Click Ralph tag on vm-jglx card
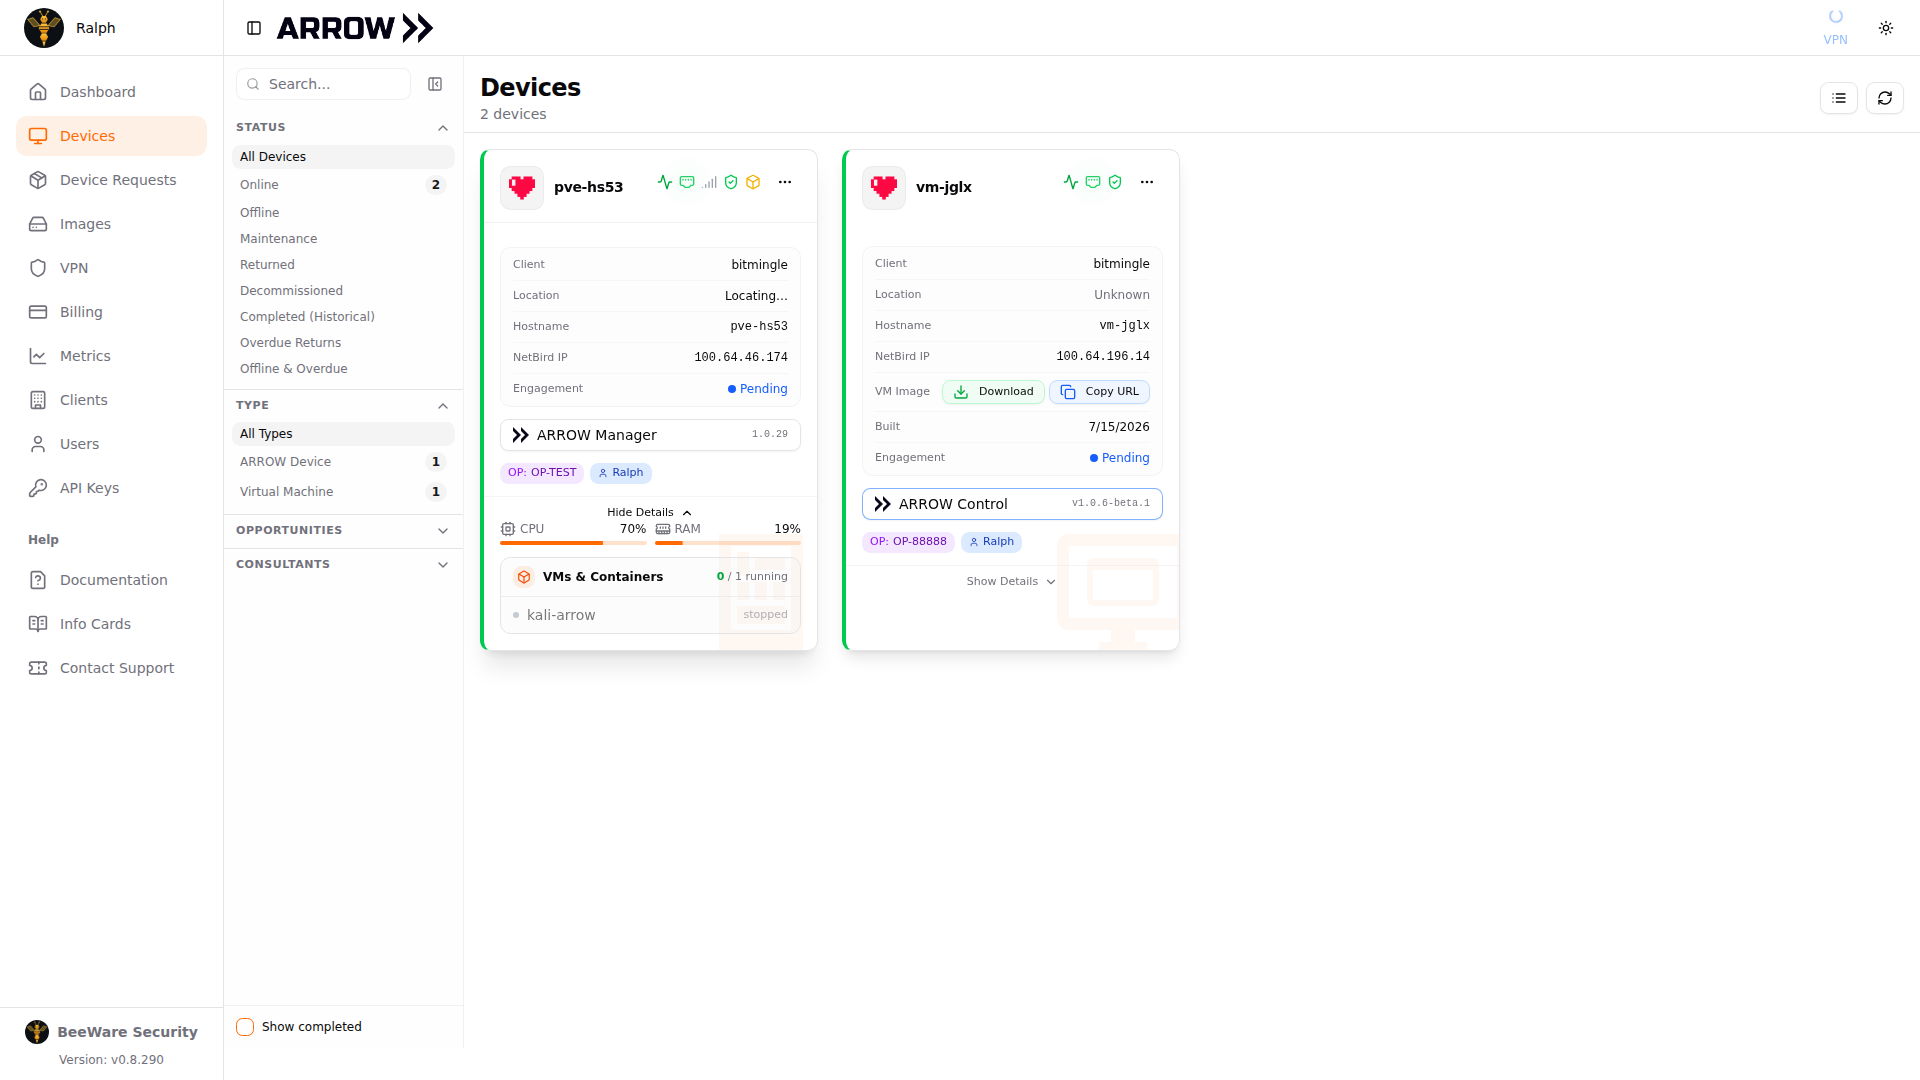This screenshot has height=1080, width=1920. [991, 542]
